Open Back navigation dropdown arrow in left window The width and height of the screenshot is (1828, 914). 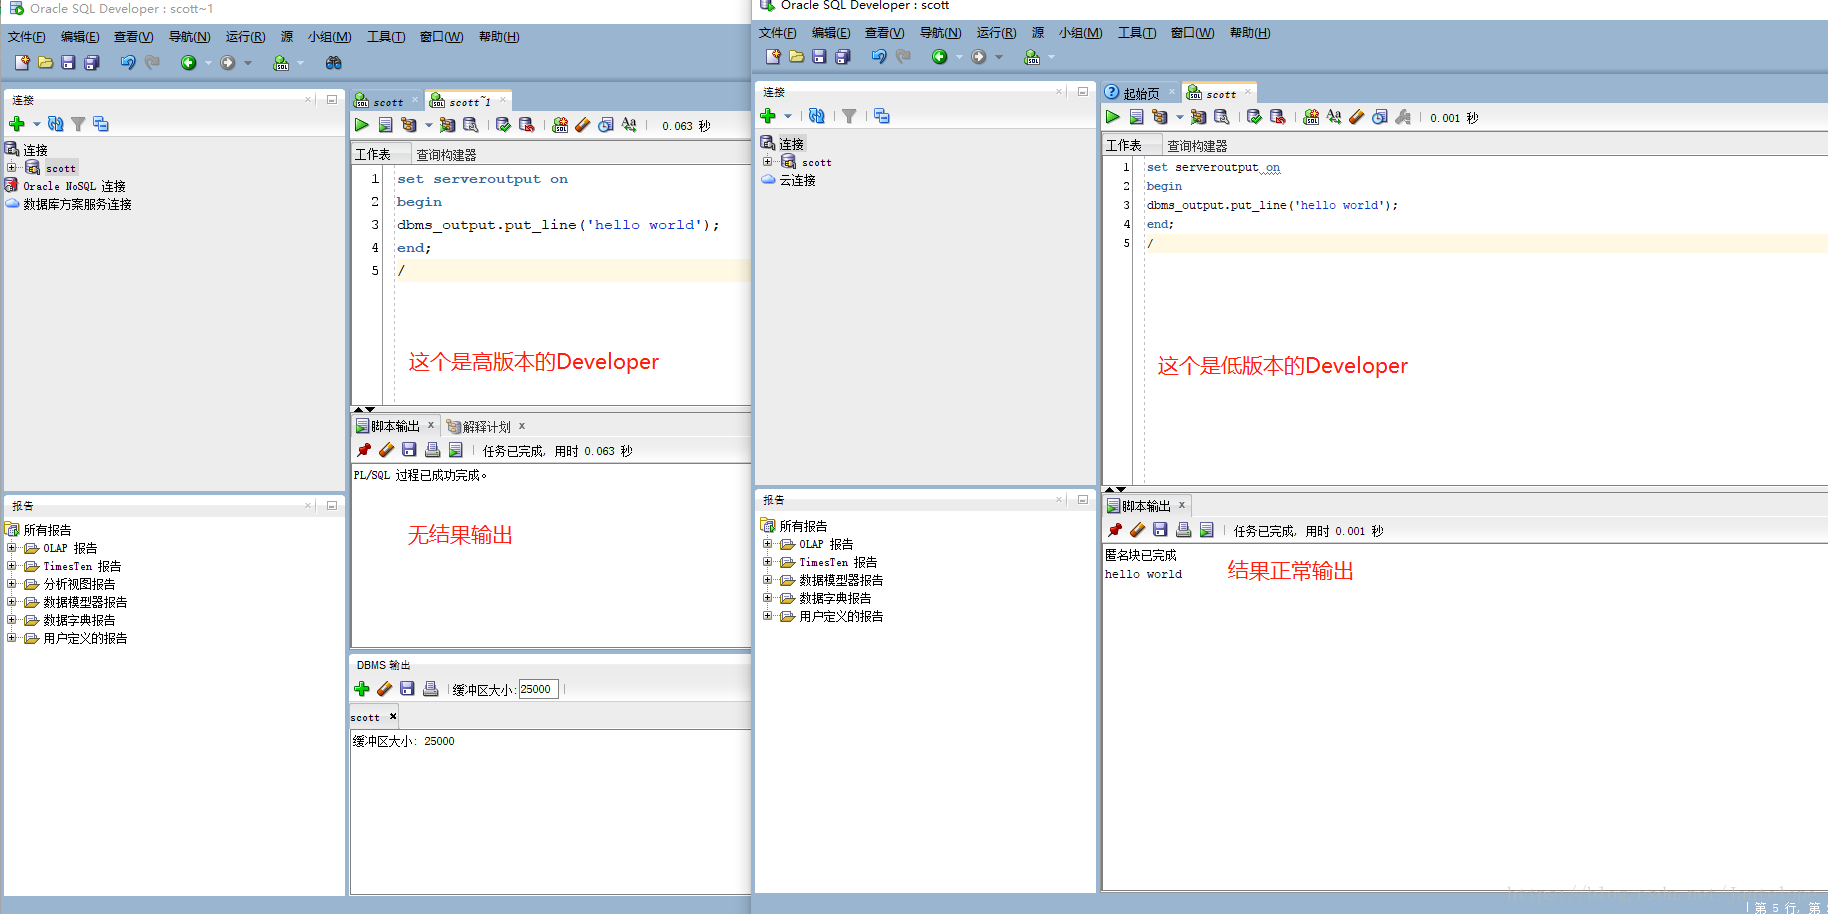tap(208, 63)
